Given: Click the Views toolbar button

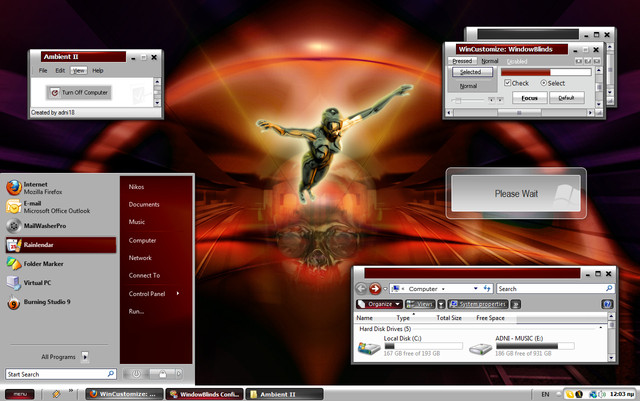Looking at the screenshot, I should pos(420,304).
